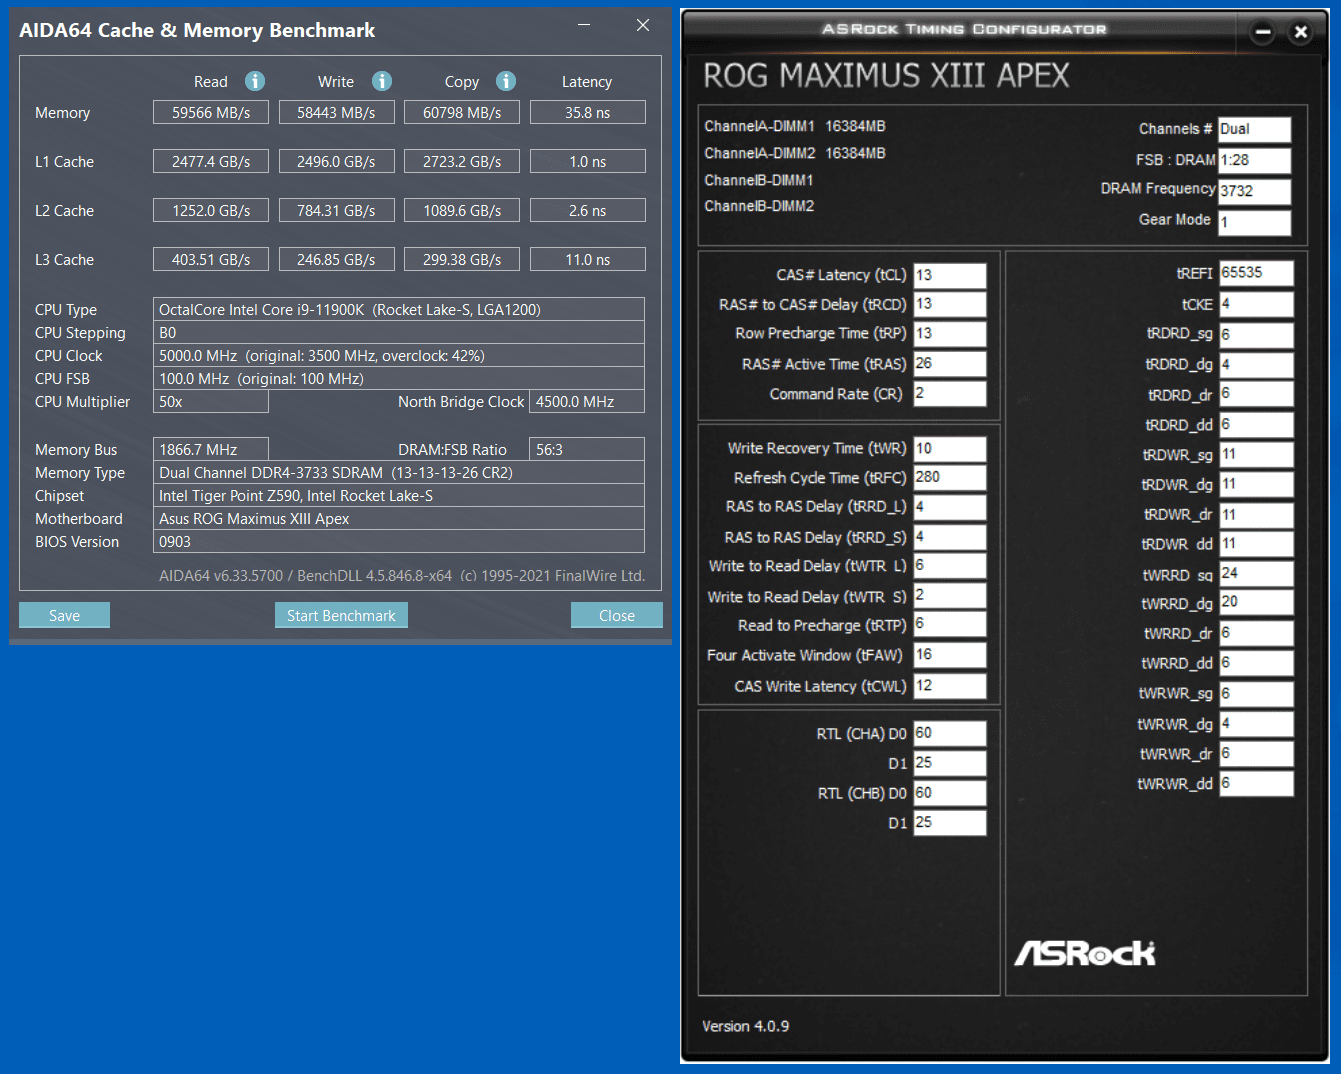Viewport: 1341px width, 1074px height.
Task: Click the Read to Precharge (tRTP) field
Action: coord(950,624)
